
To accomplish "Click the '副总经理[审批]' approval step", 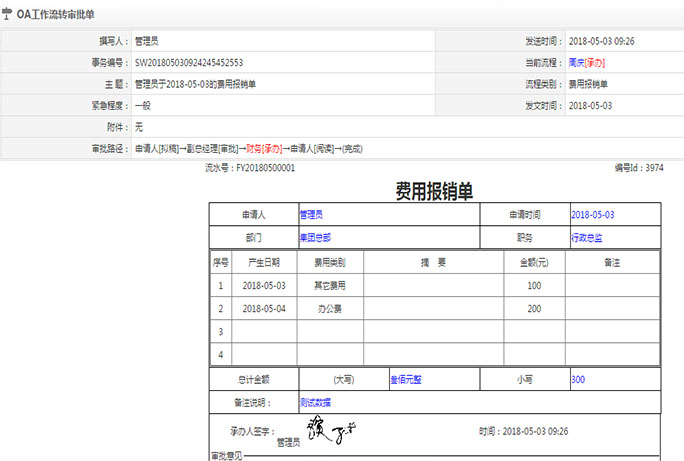I will point(212,149).
